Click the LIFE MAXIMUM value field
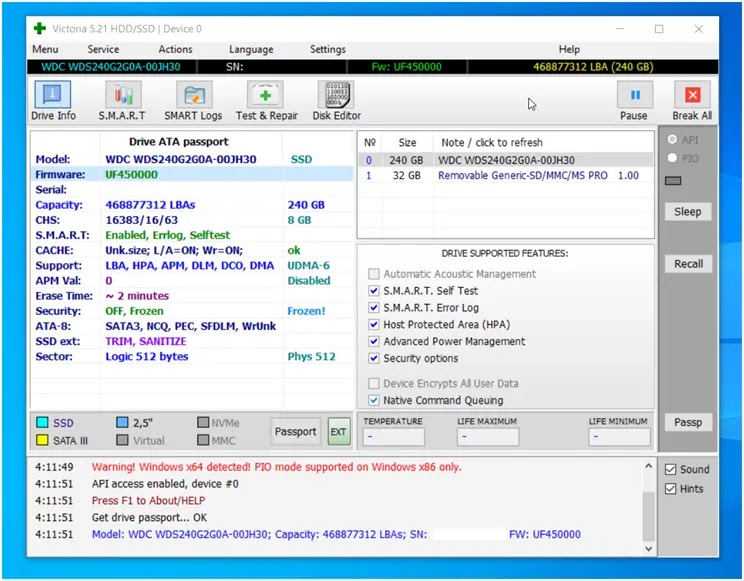The width and height of the screenshot is (744, 581). pos(488,437)
